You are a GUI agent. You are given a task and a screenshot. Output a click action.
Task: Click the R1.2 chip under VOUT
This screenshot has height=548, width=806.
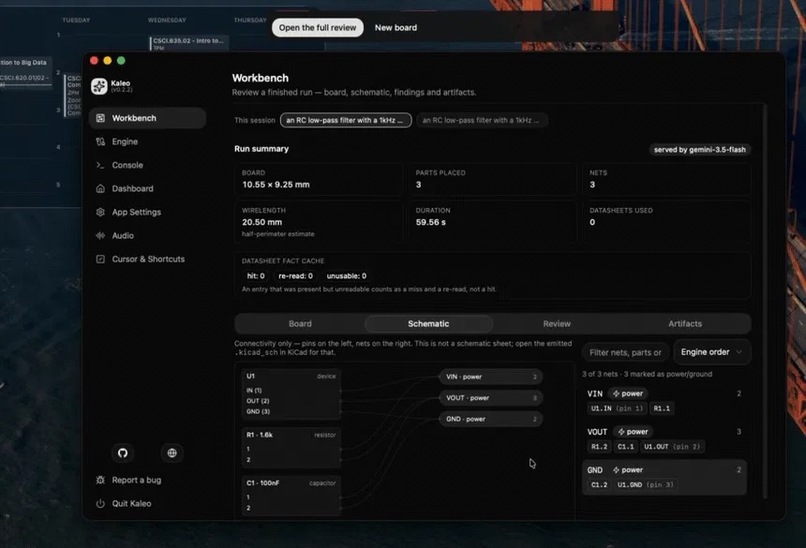pos(599,447)
